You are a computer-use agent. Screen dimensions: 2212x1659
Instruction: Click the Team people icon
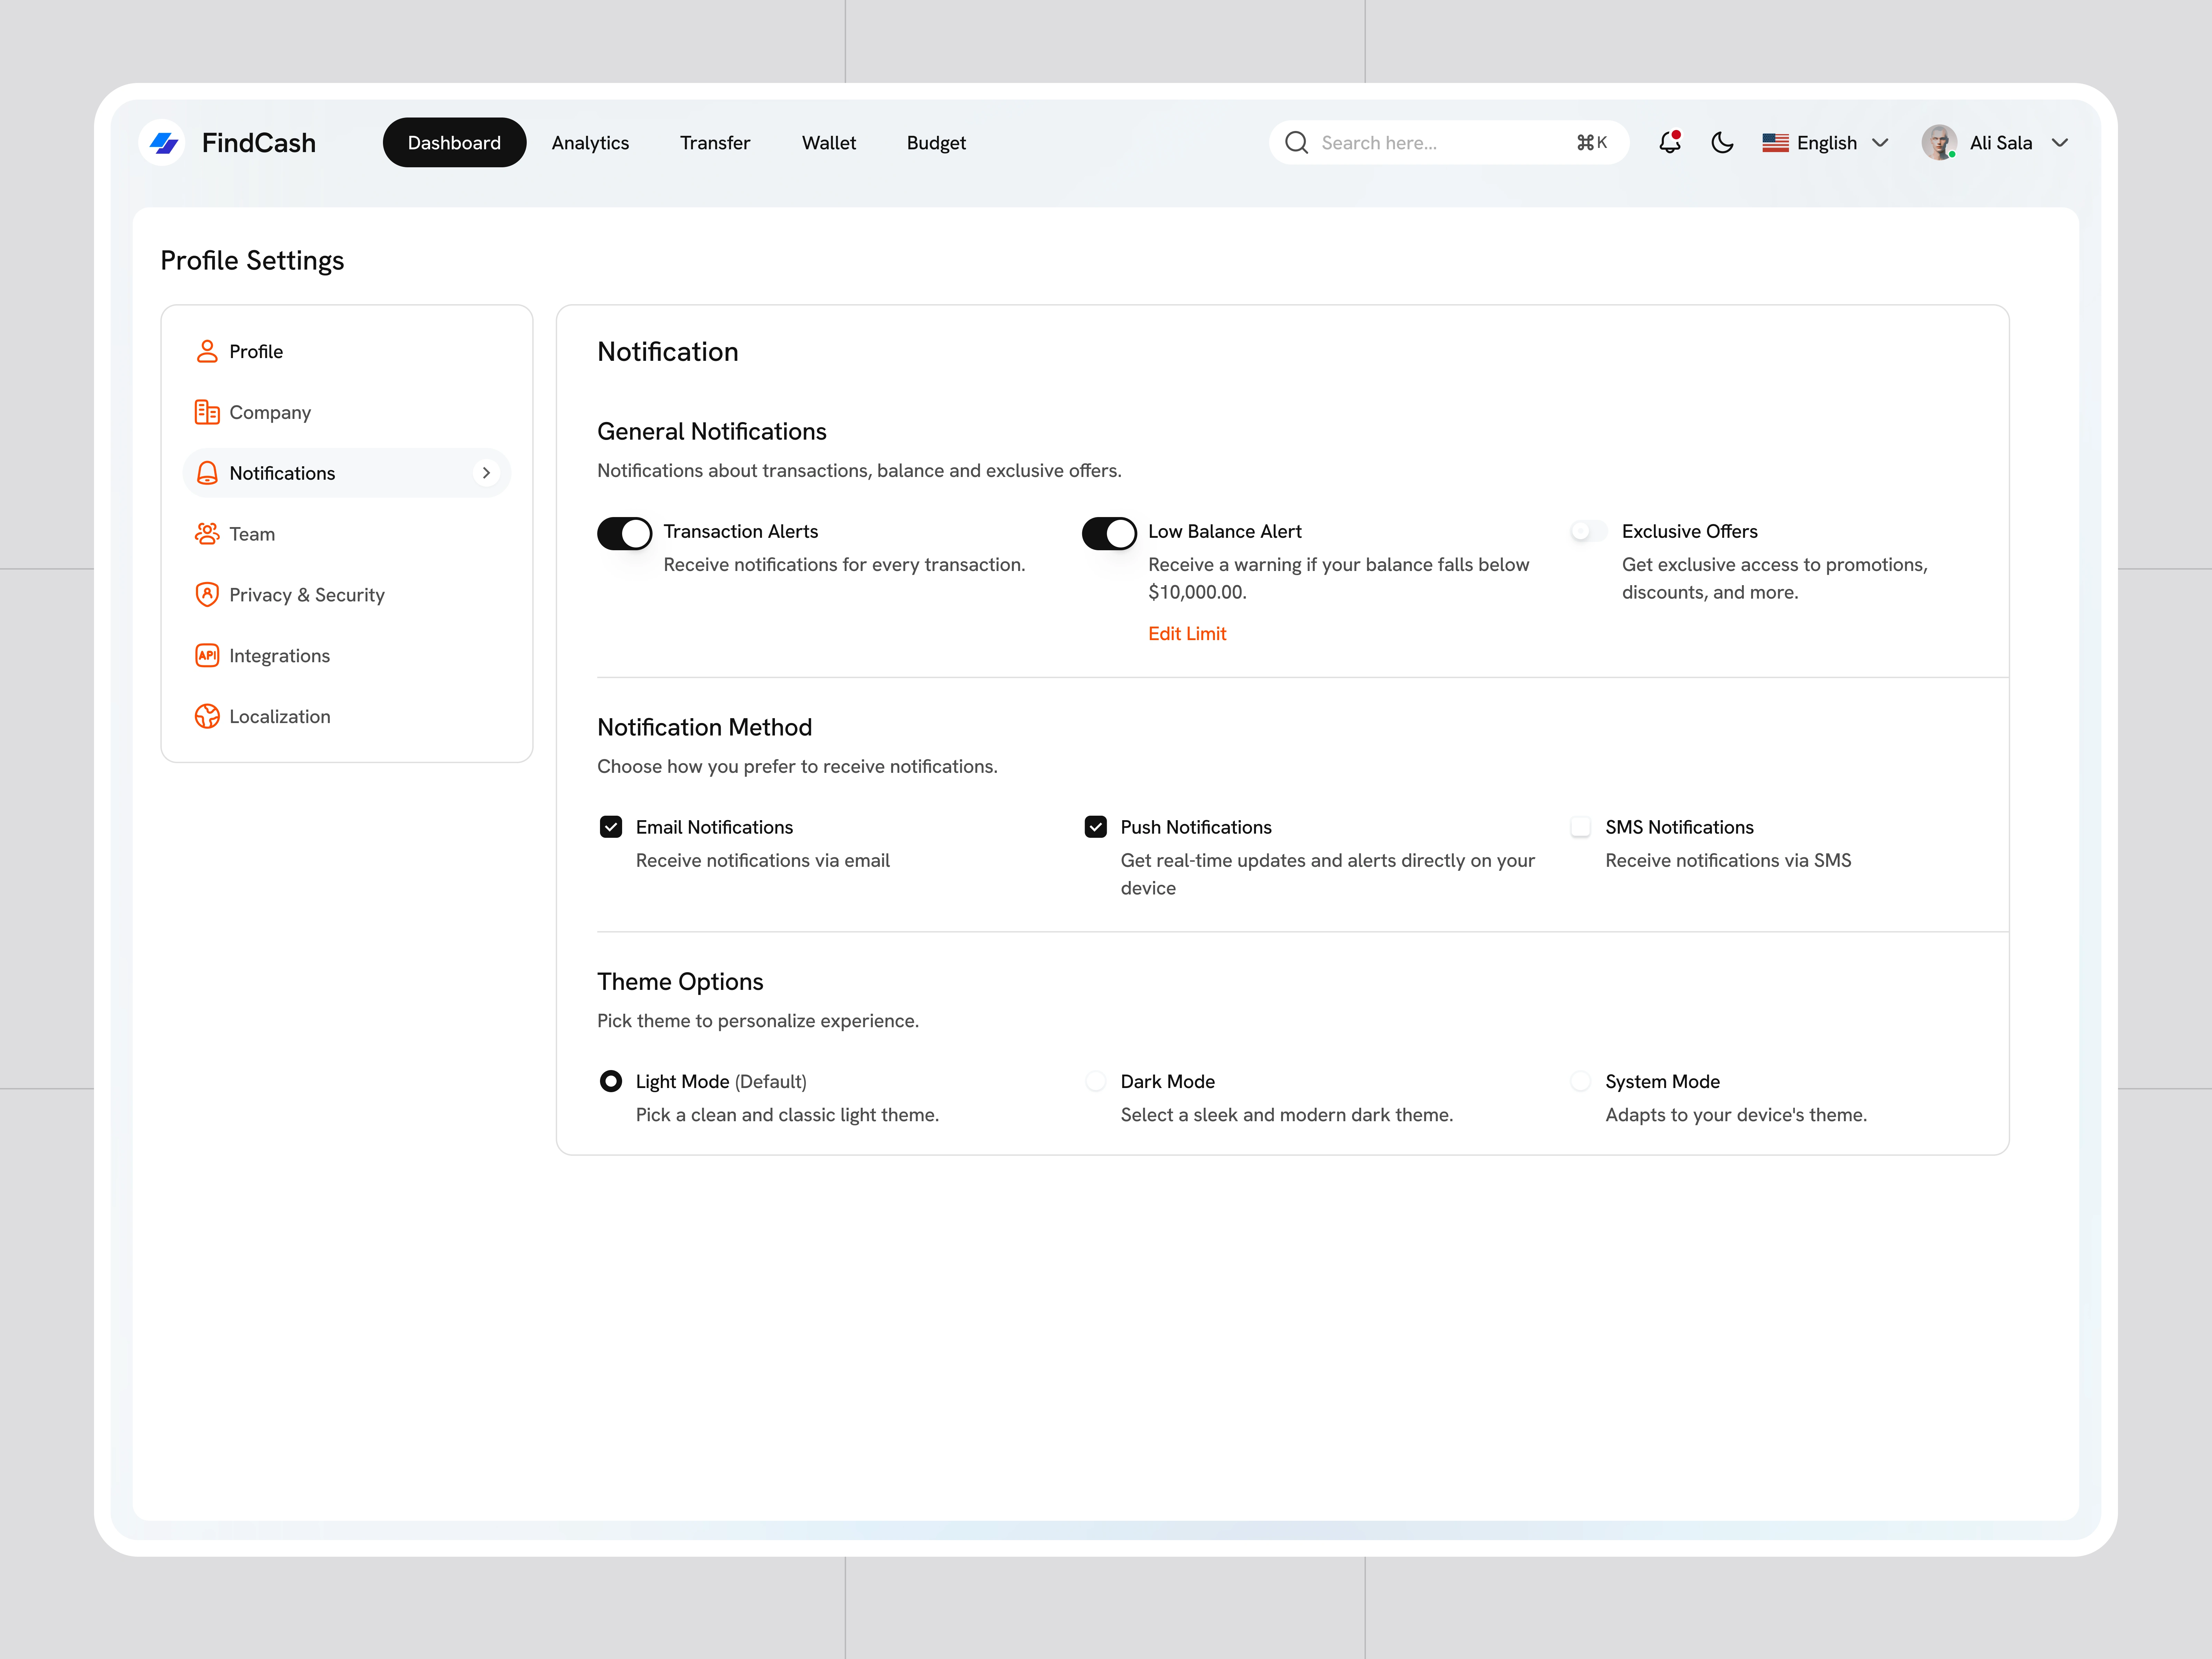click(207, 534)
